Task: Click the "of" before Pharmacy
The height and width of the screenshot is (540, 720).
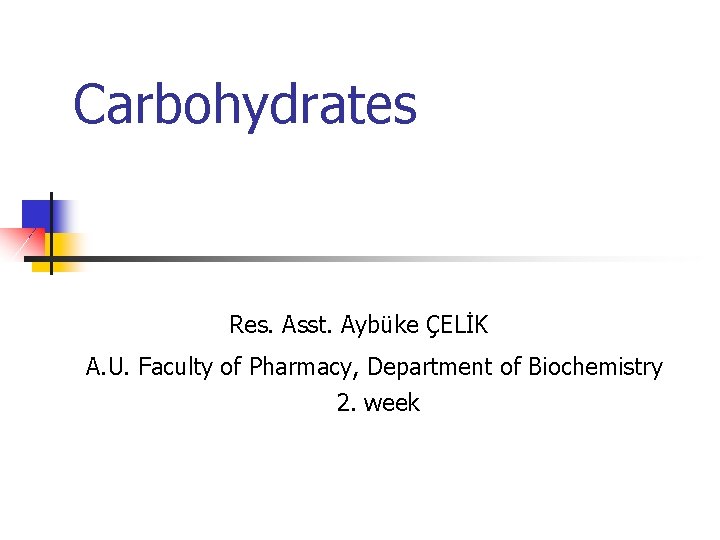Action: point(231,366)
